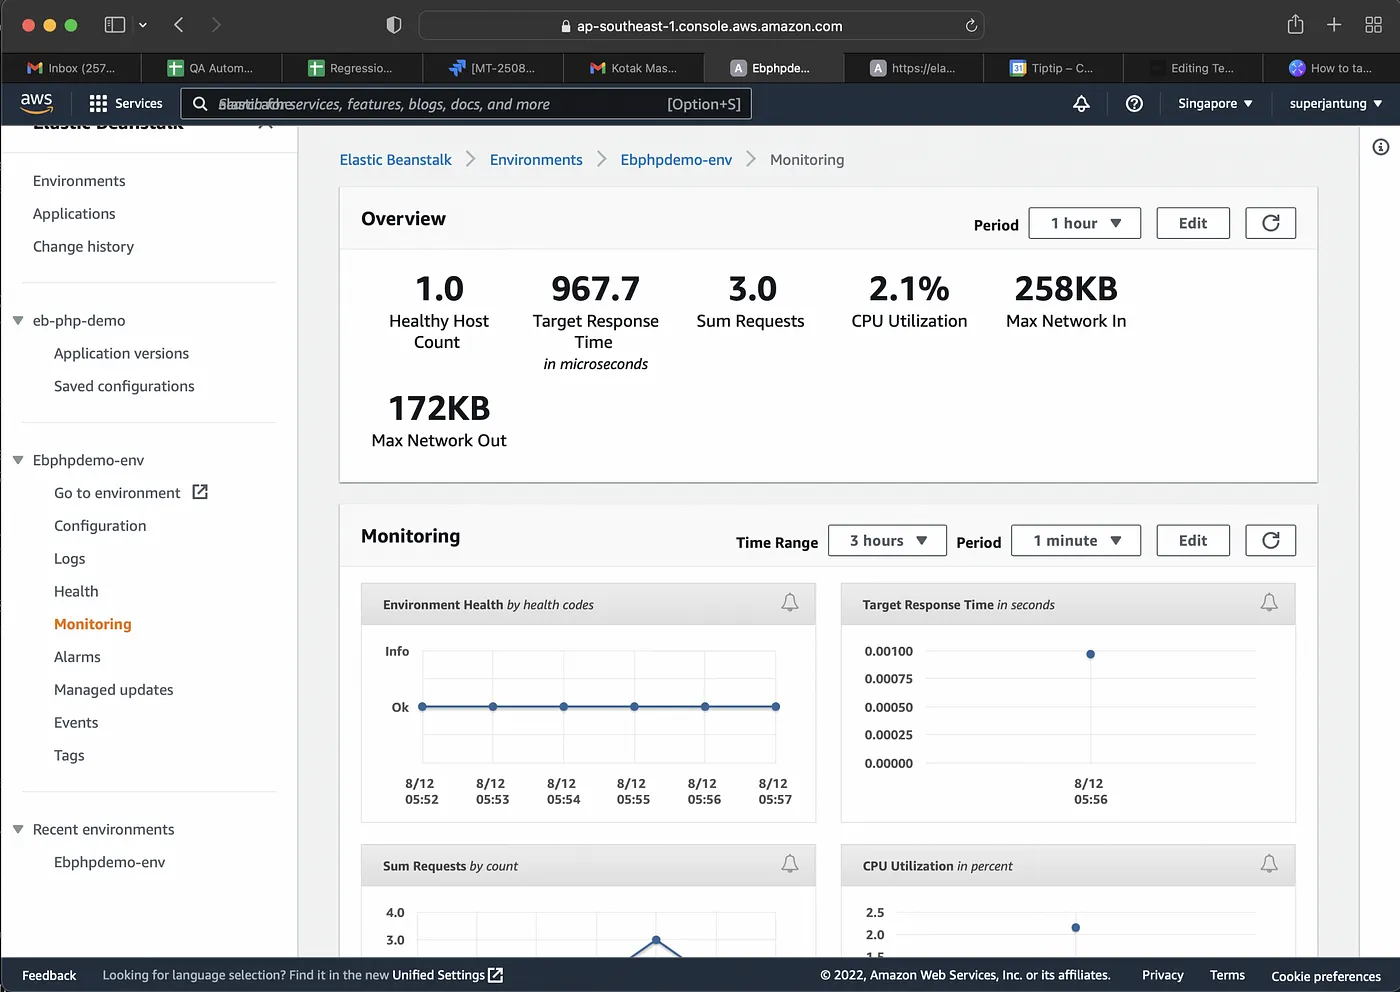Image resolution: width=1400 pixels, height=992 pixels.
Task: Open Configuration in the sidebar
Action: point(100,526)
